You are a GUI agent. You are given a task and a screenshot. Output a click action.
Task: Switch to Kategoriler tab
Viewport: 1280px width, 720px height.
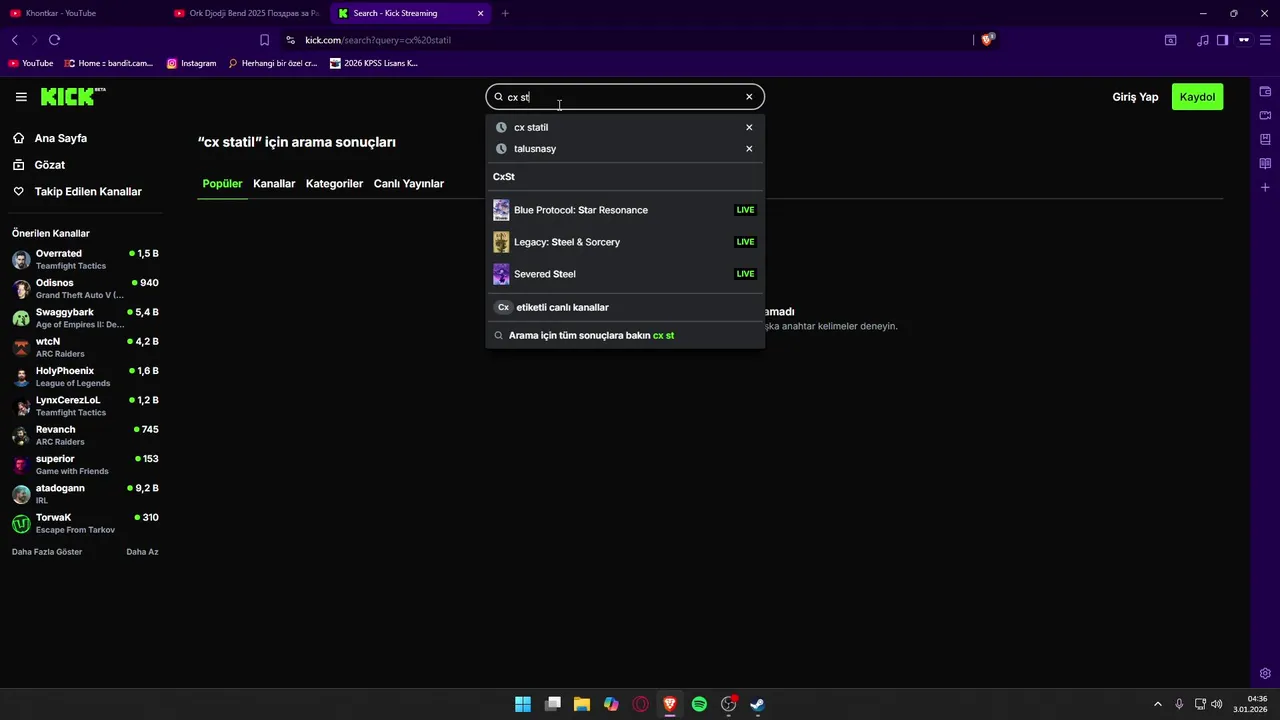pyautogui.click(x=334, y=184)
